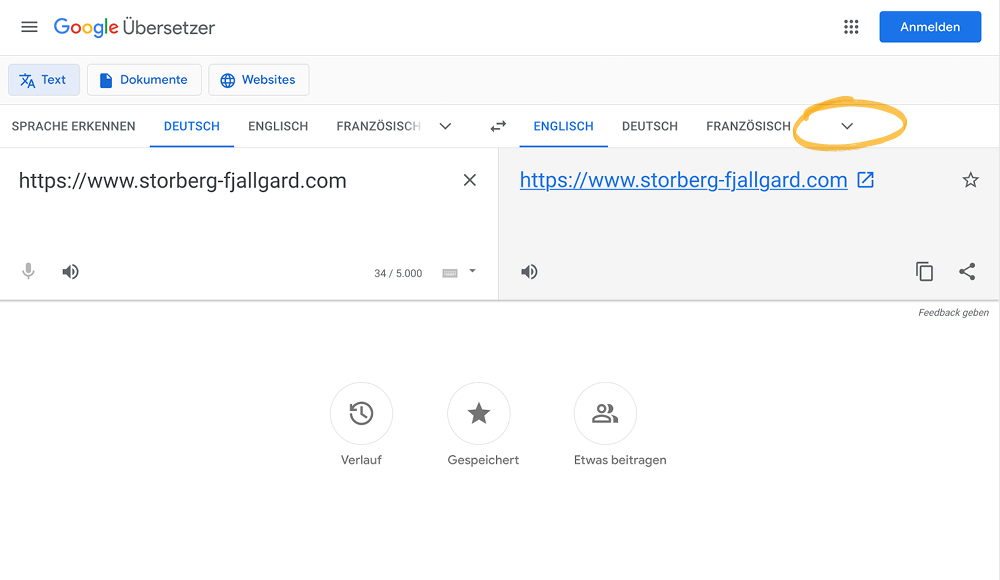The image size is (1000, 580).
Task: Share the translation
Action: click(x=967, y=271)
